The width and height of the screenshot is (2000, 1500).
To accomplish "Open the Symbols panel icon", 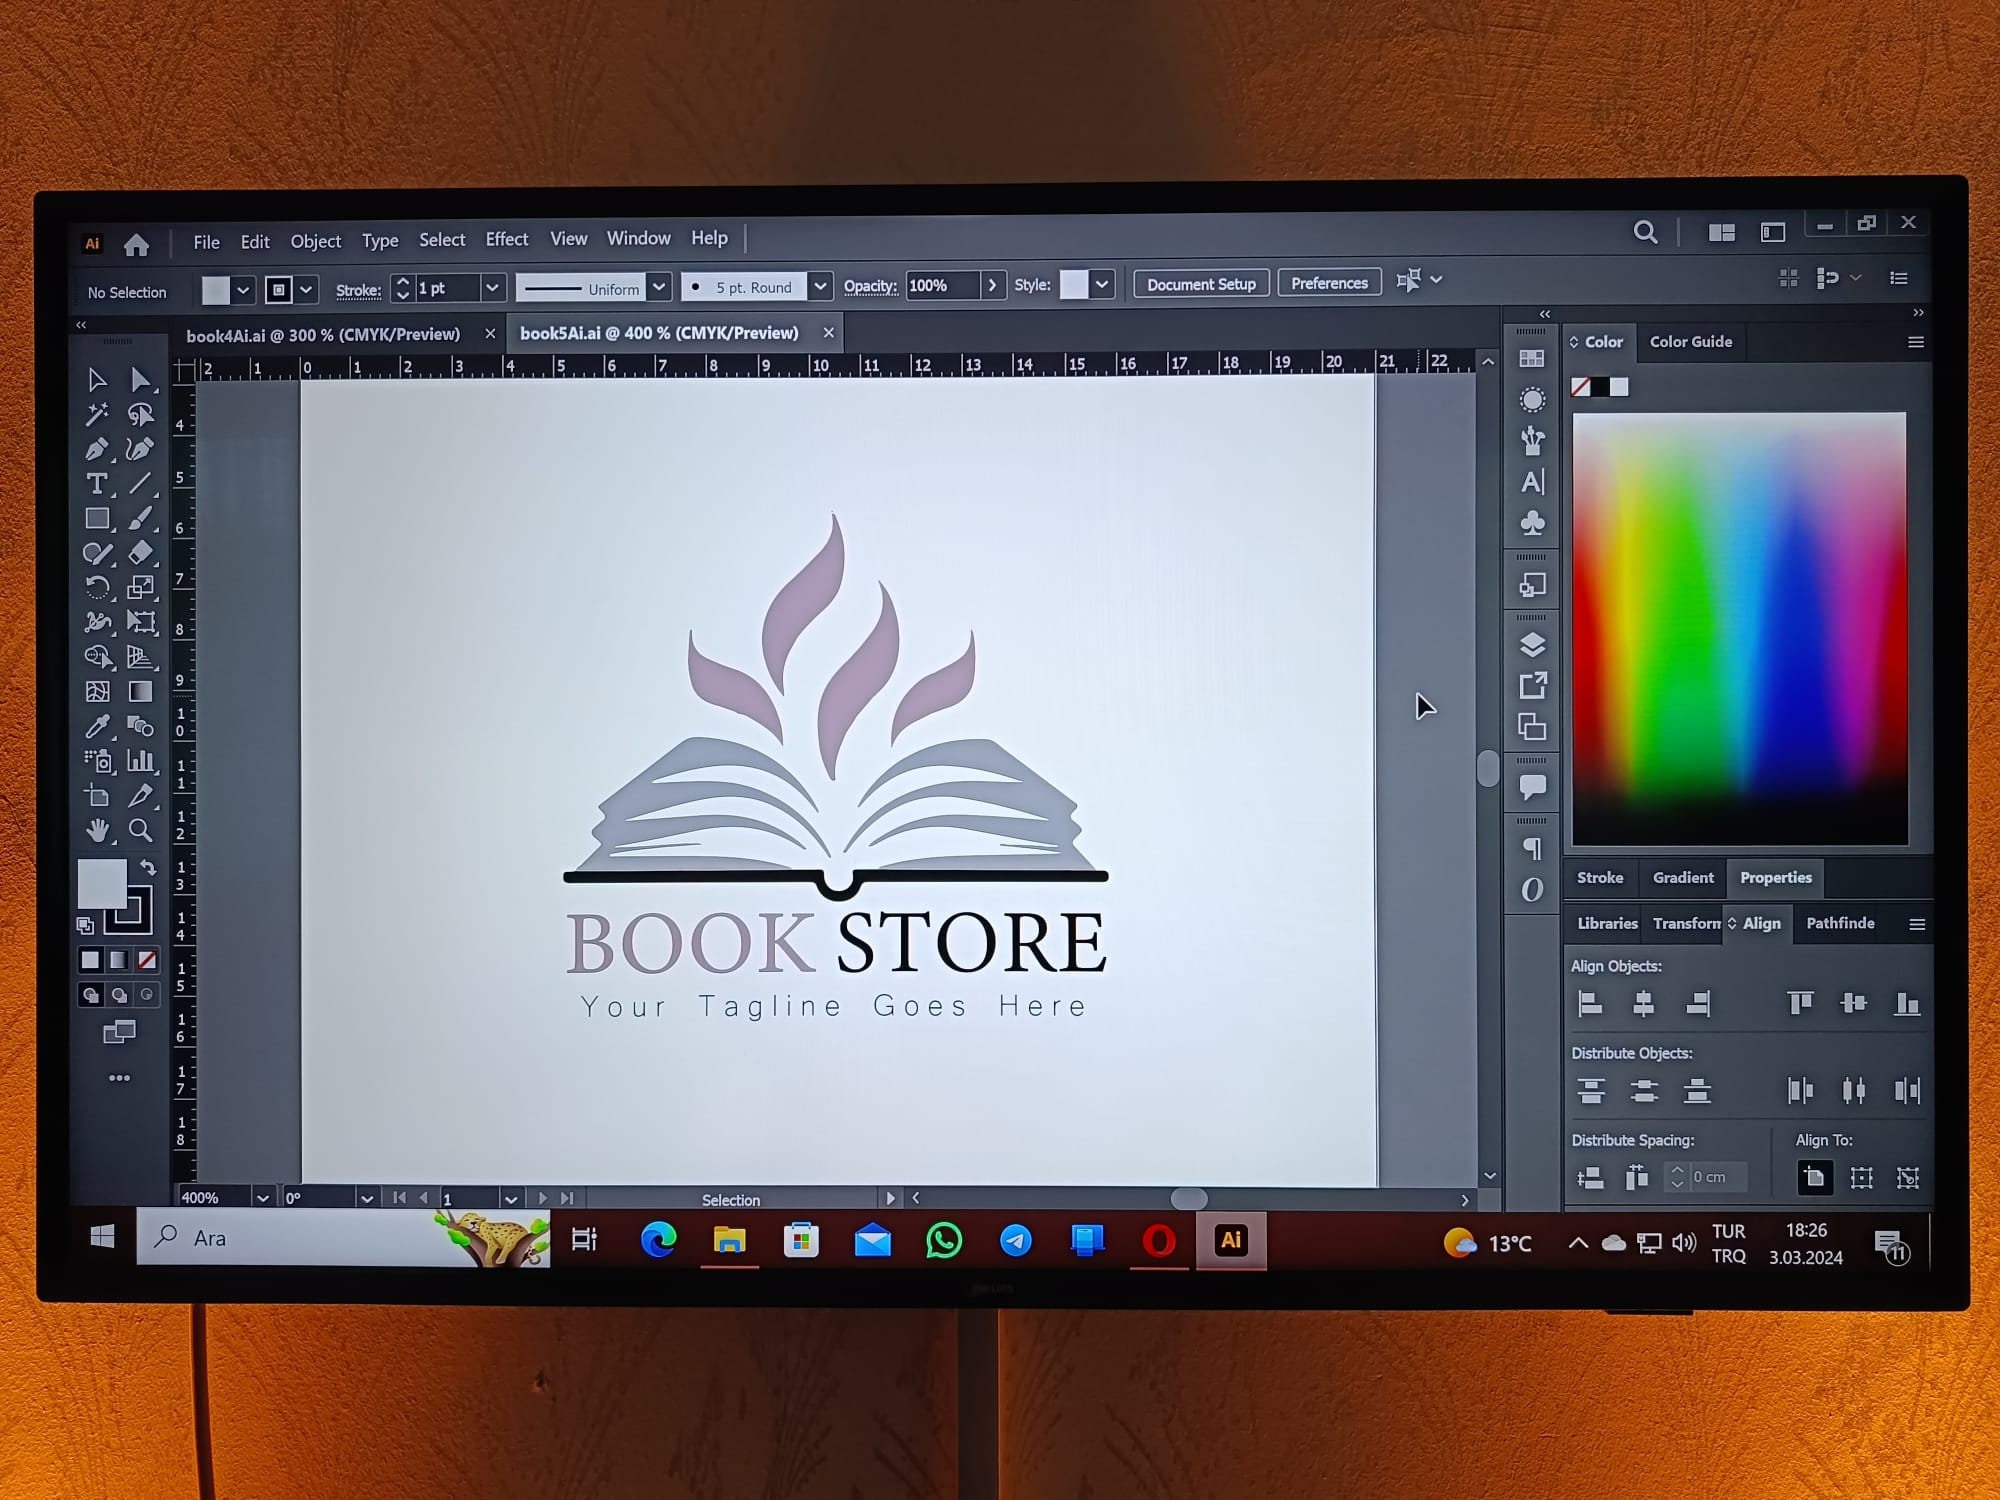I will click(x=1531, y=521).
